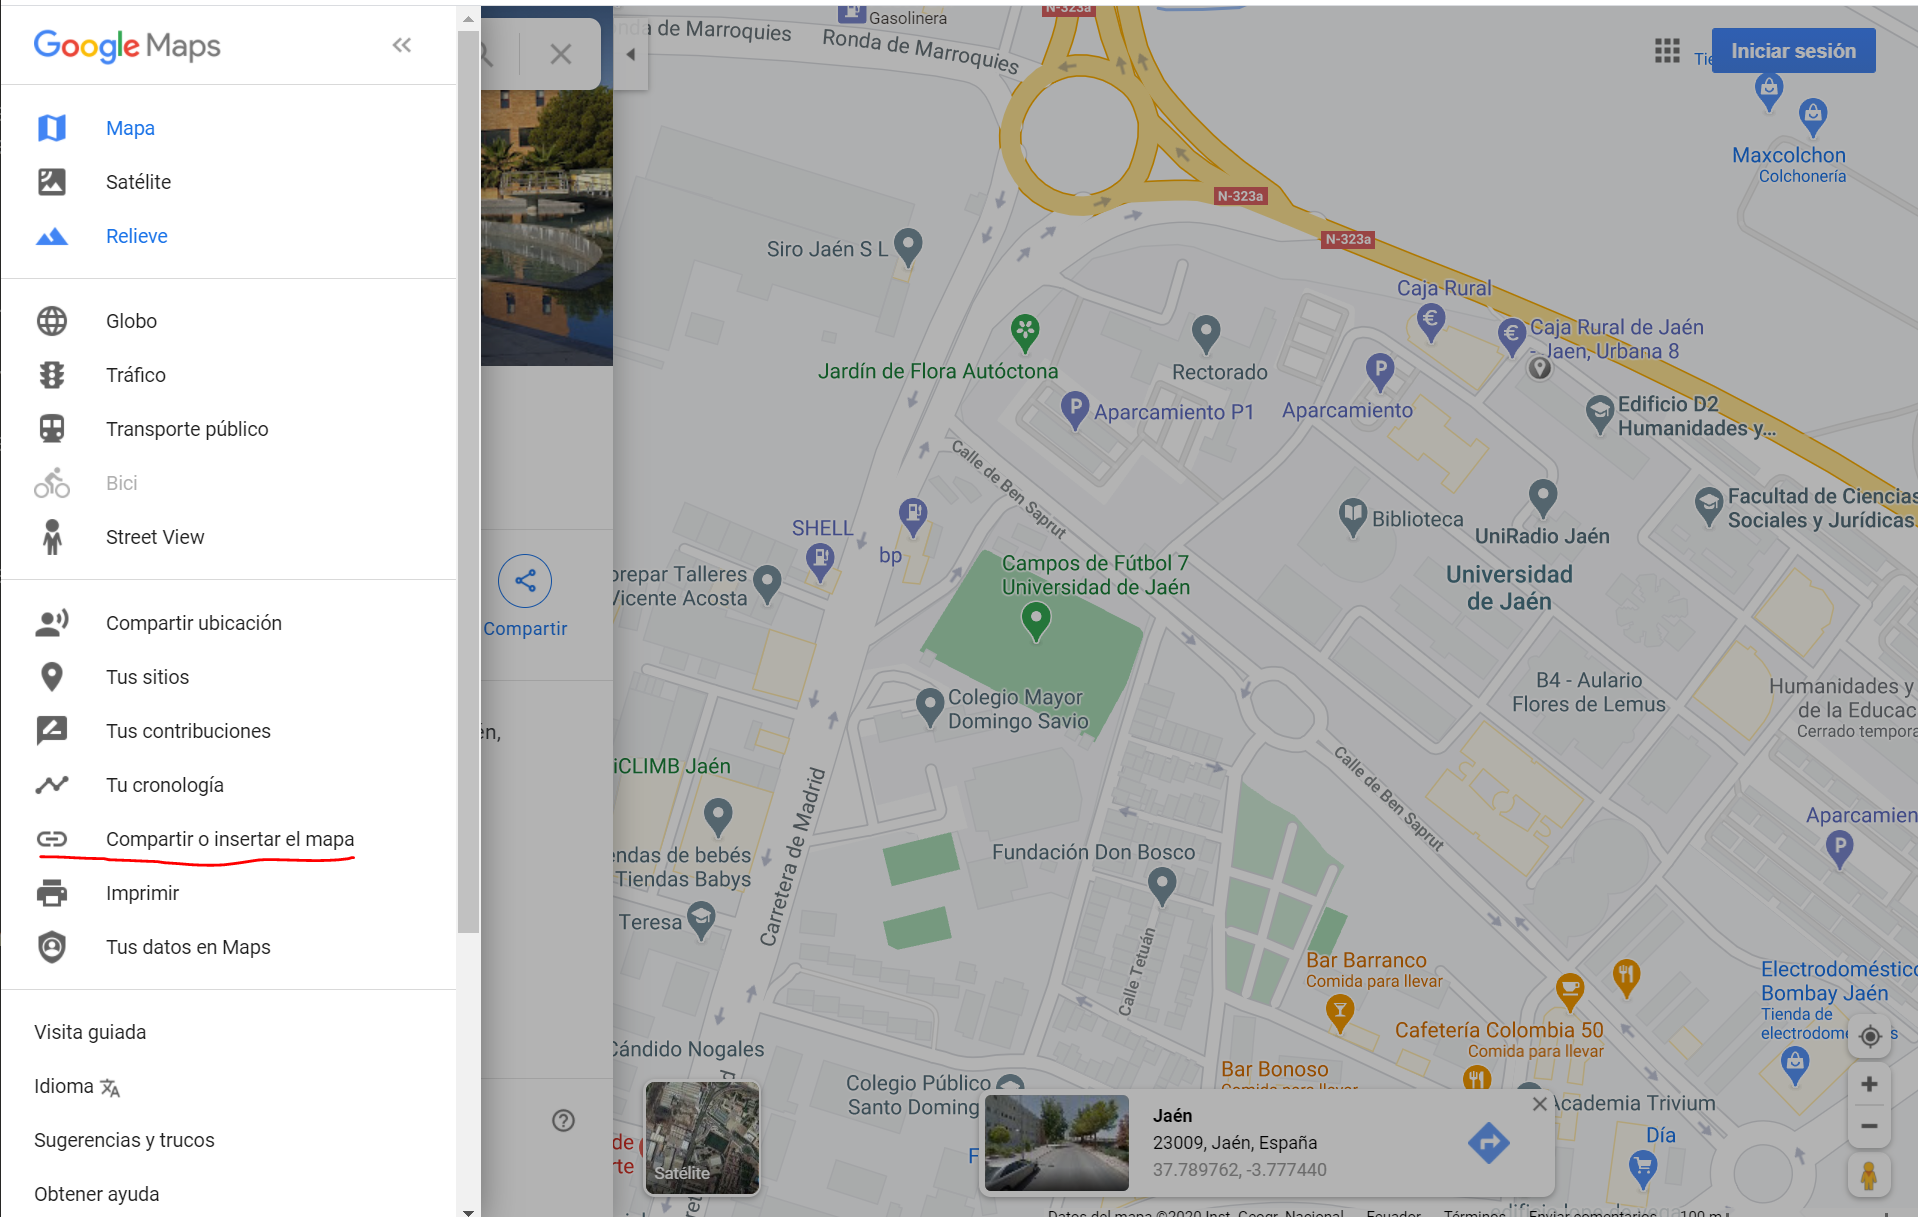Open the Visita guiada link
Viewport: 1918px width, 1217px height.
[x=90, y=1031]
